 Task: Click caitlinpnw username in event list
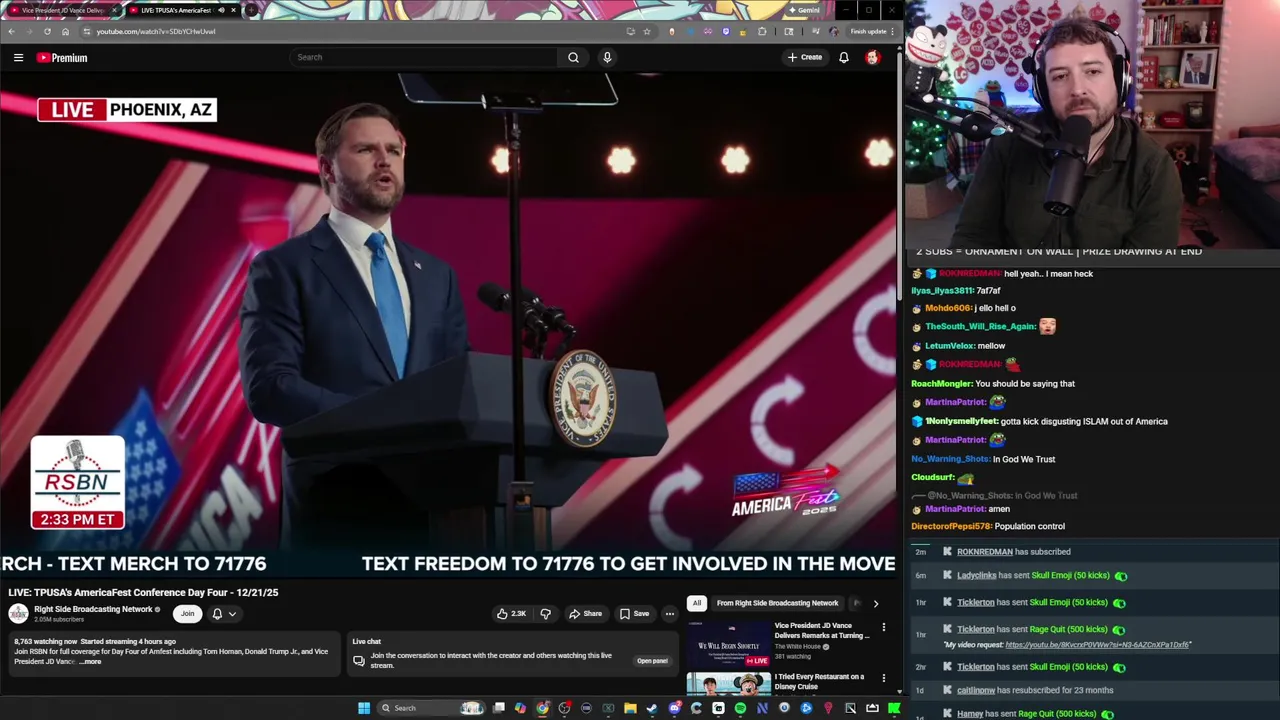(976, 690)
